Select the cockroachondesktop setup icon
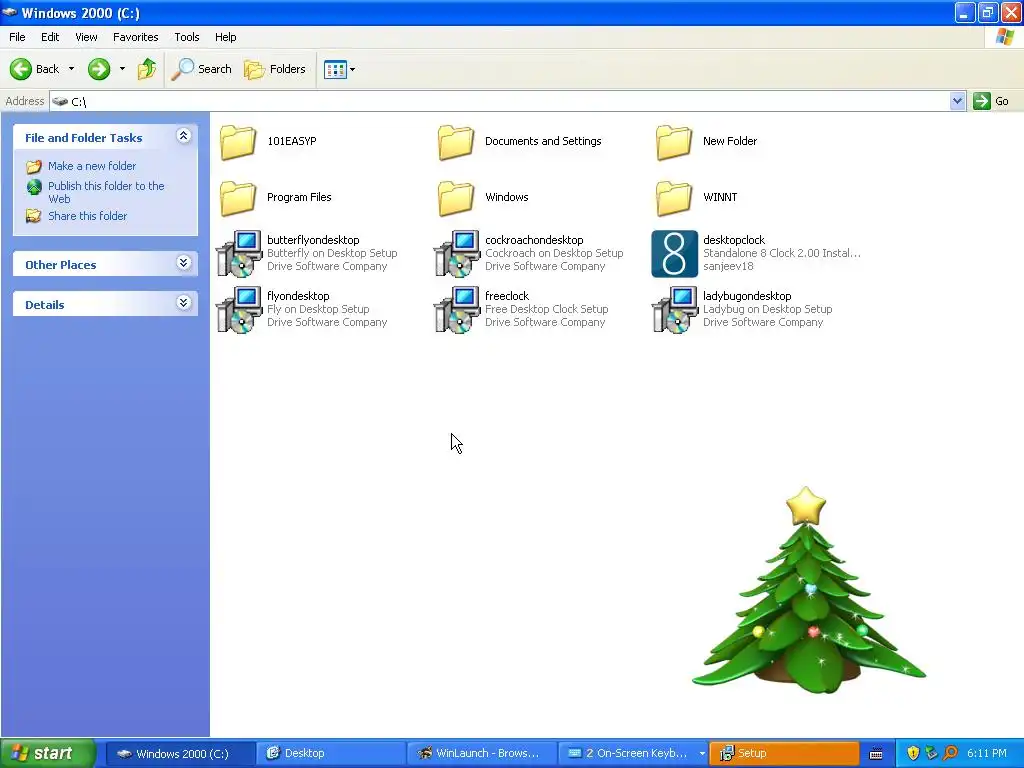This screenshot has width=1024, height=768. coord(457,253)
